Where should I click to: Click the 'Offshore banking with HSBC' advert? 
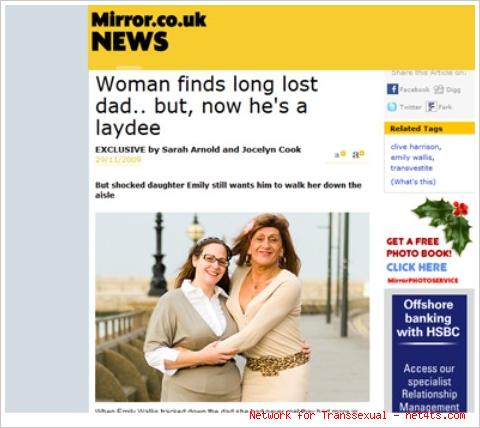(x=429, y=353)
